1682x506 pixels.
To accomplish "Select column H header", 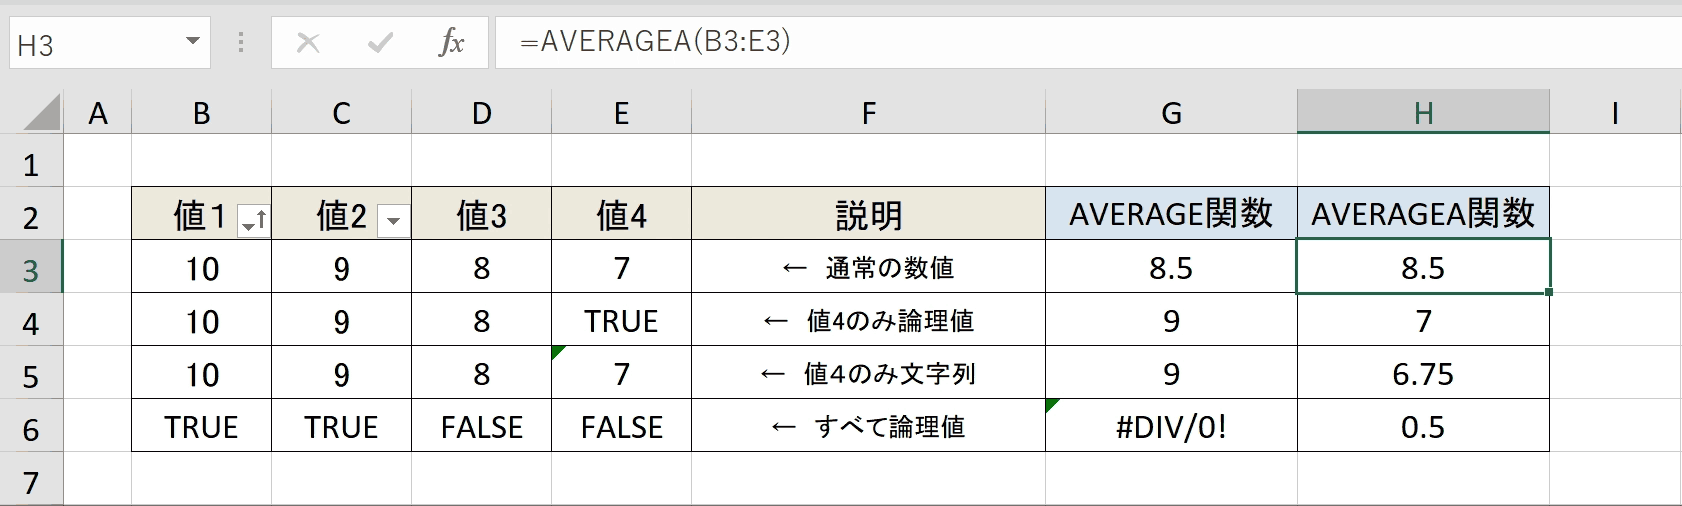I will pyautogui.click(x=1423, y=112).
